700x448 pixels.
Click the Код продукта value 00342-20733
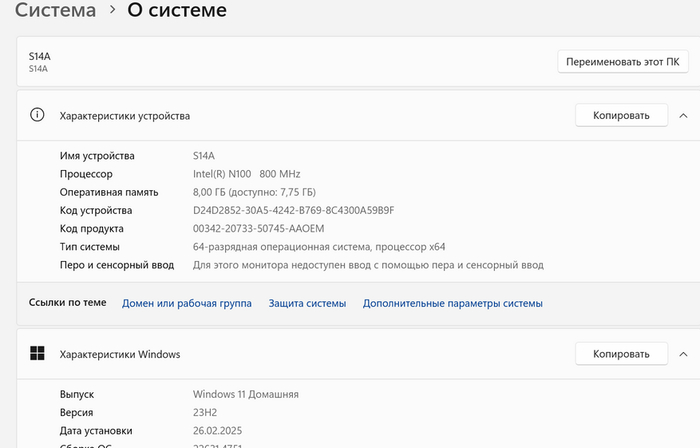(x=258, y=228)
